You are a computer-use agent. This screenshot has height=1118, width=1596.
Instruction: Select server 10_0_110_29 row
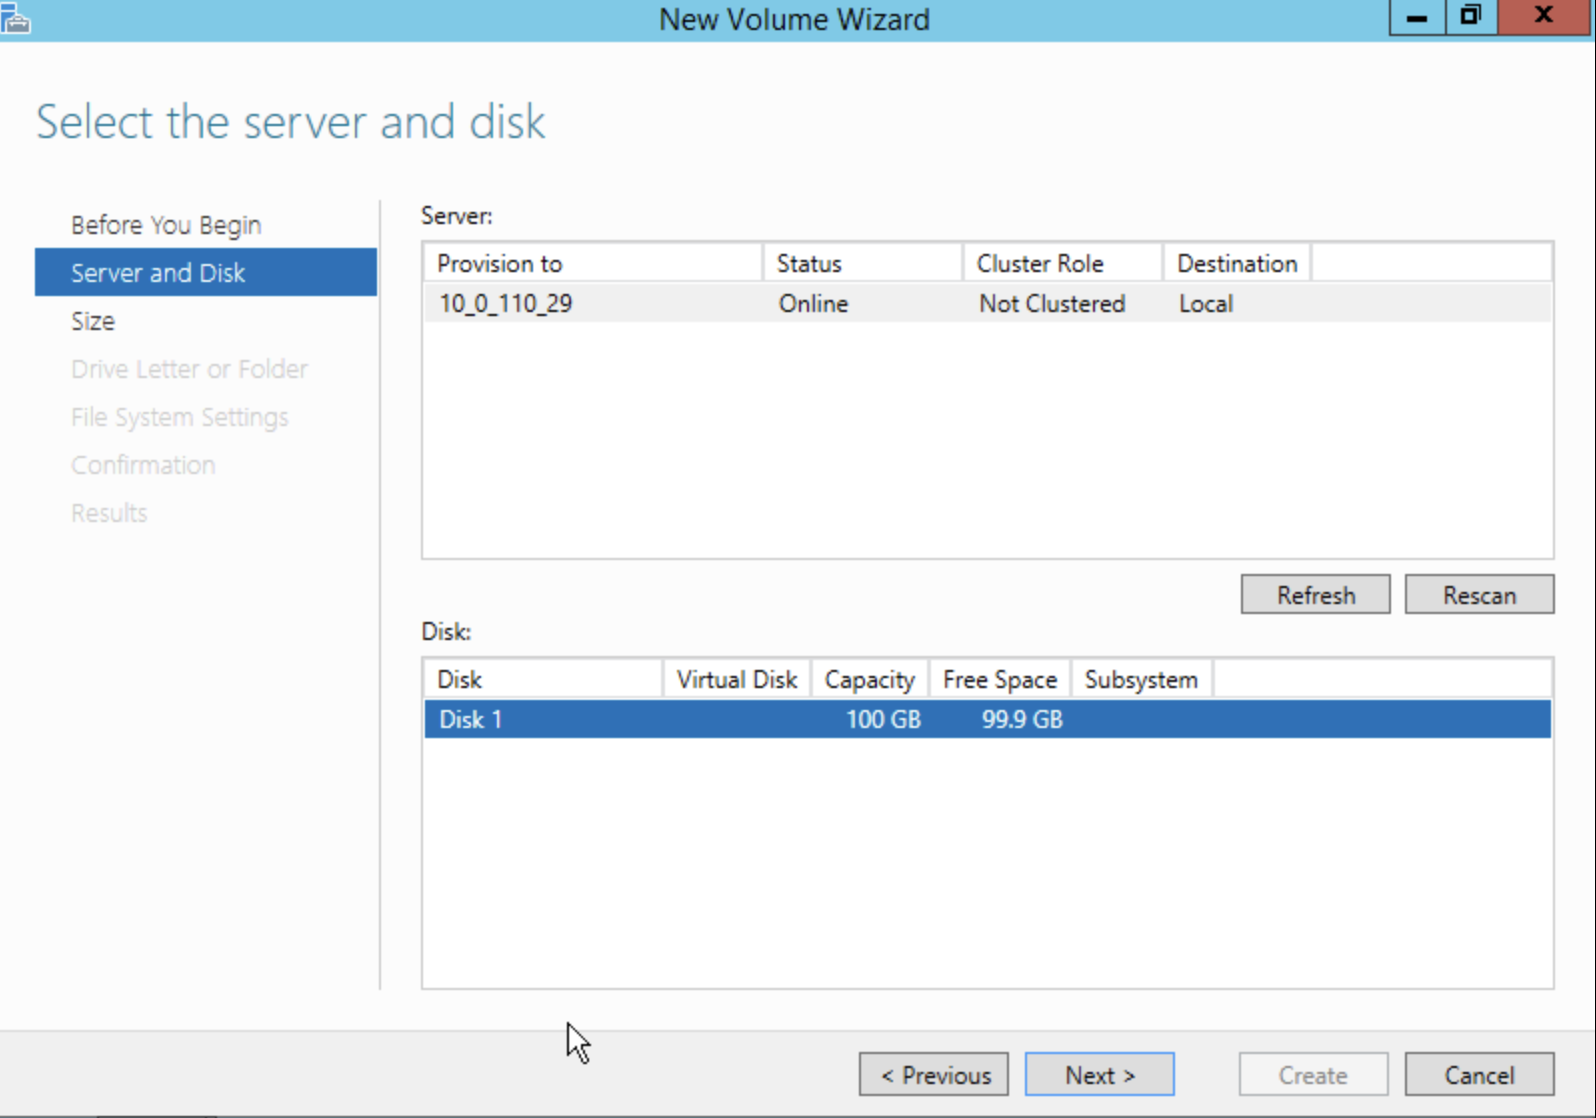pos(505,304)
